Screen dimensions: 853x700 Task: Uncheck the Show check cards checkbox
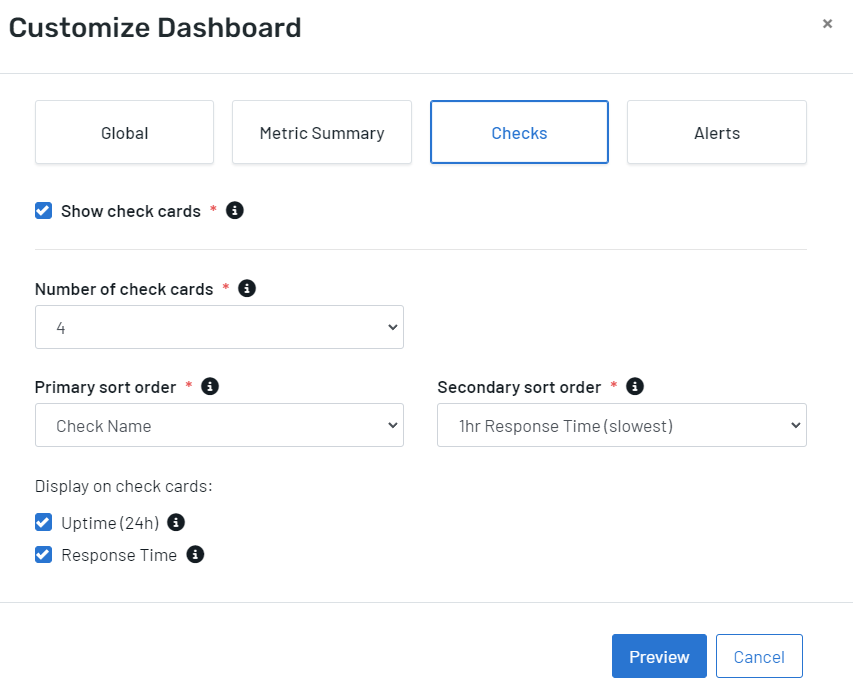(x=43, y=210)
